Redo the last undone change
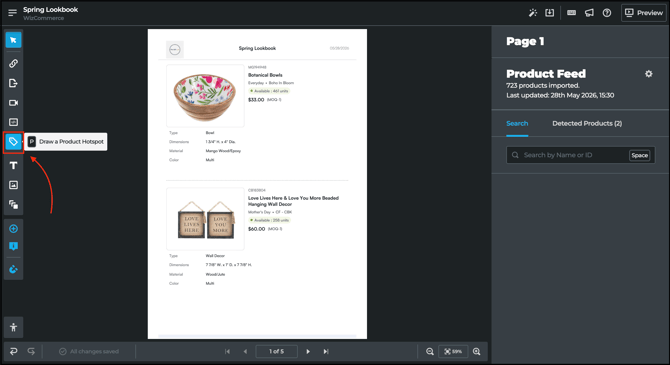 click(31, 351)
